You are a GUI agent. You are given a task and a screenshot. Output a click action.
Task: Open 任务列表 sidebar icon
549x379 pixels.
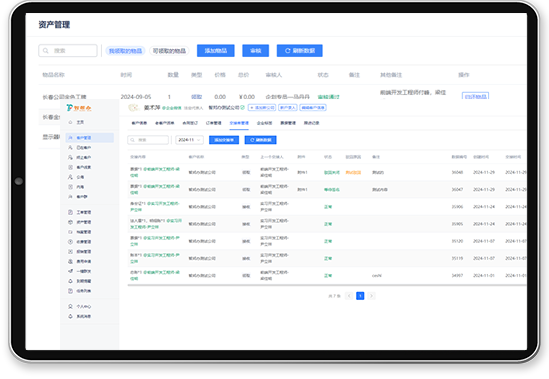tap(70, 291)
